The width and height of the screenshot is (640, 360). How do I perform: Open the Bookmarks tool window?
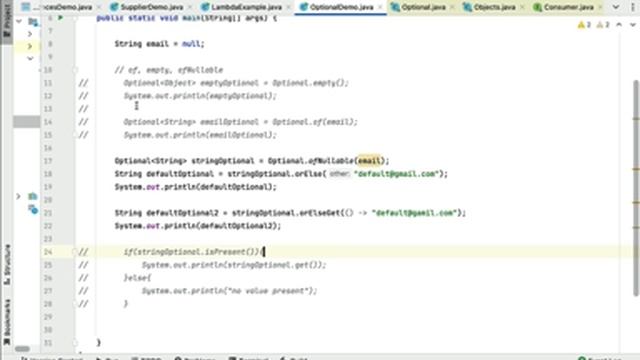7,322
